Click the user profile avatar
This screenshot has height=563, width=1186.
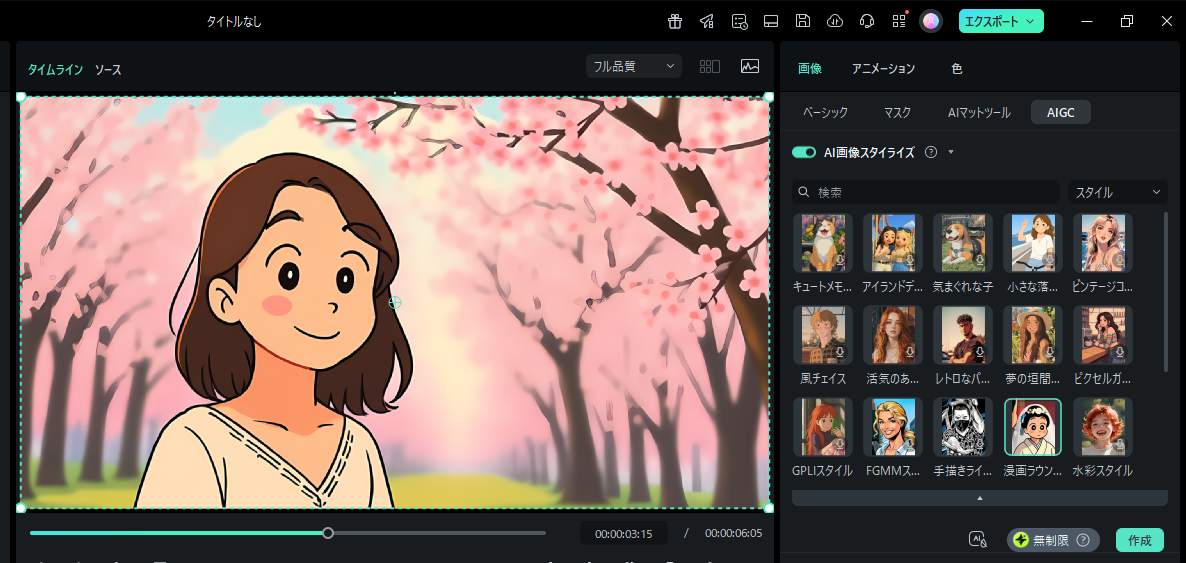coord(931,21)
